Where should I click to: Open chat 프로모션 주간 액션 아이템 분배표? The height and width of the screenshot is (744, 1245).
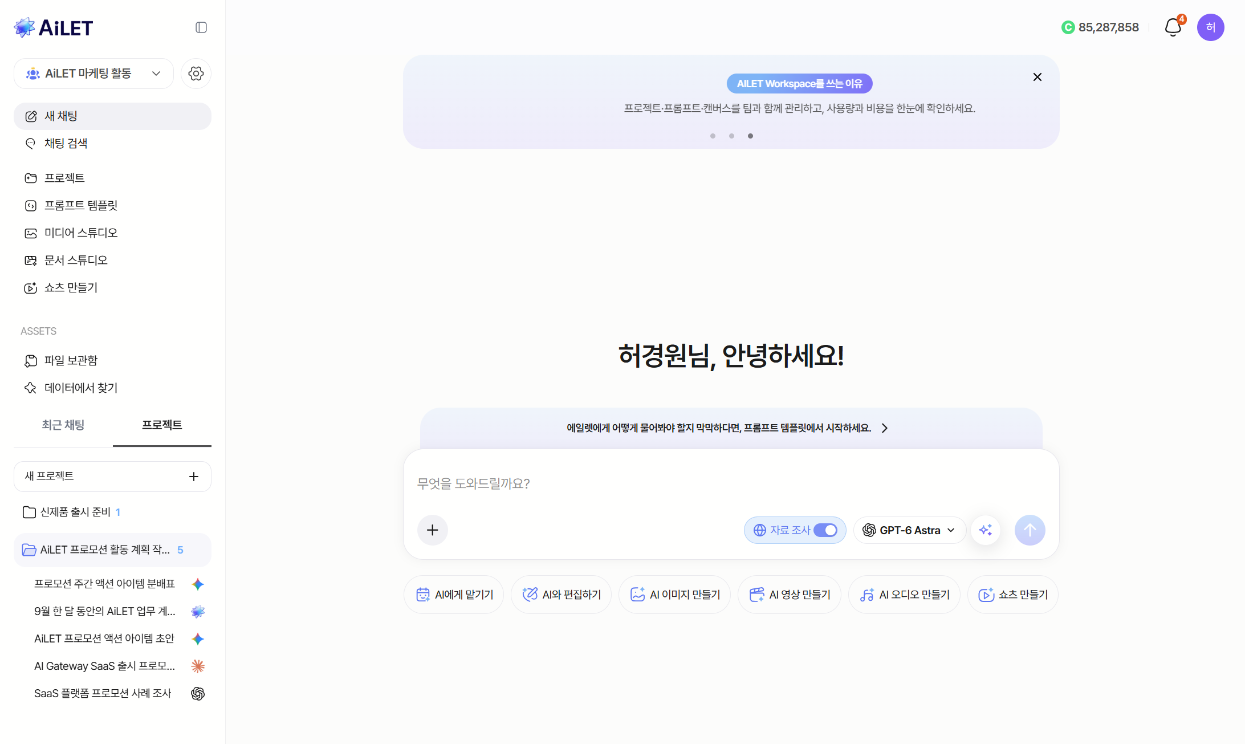105,584
